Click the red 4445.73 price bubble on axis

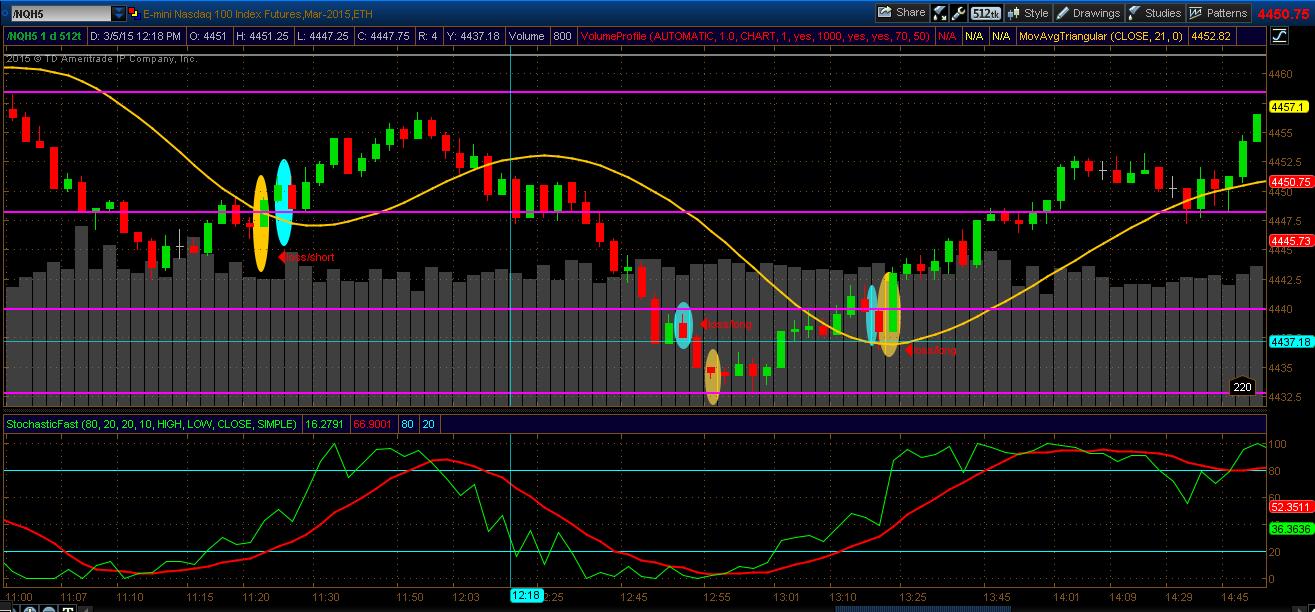pos(1290,241)
